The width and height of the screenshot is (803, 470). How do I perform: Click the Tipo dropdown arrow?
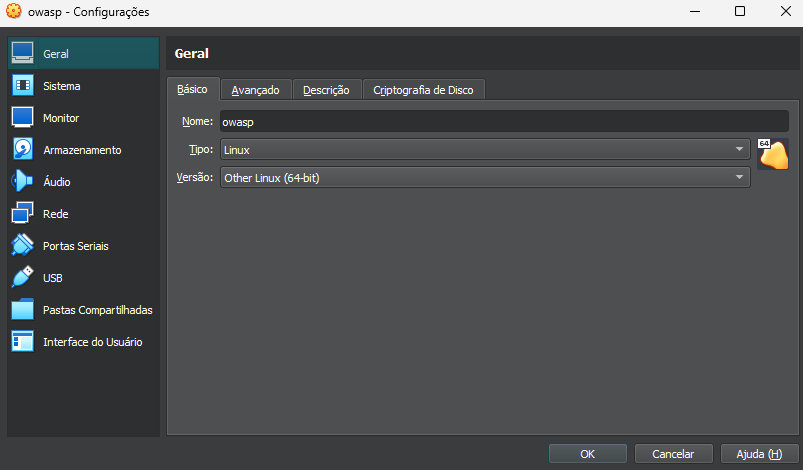tap(739, 149)
